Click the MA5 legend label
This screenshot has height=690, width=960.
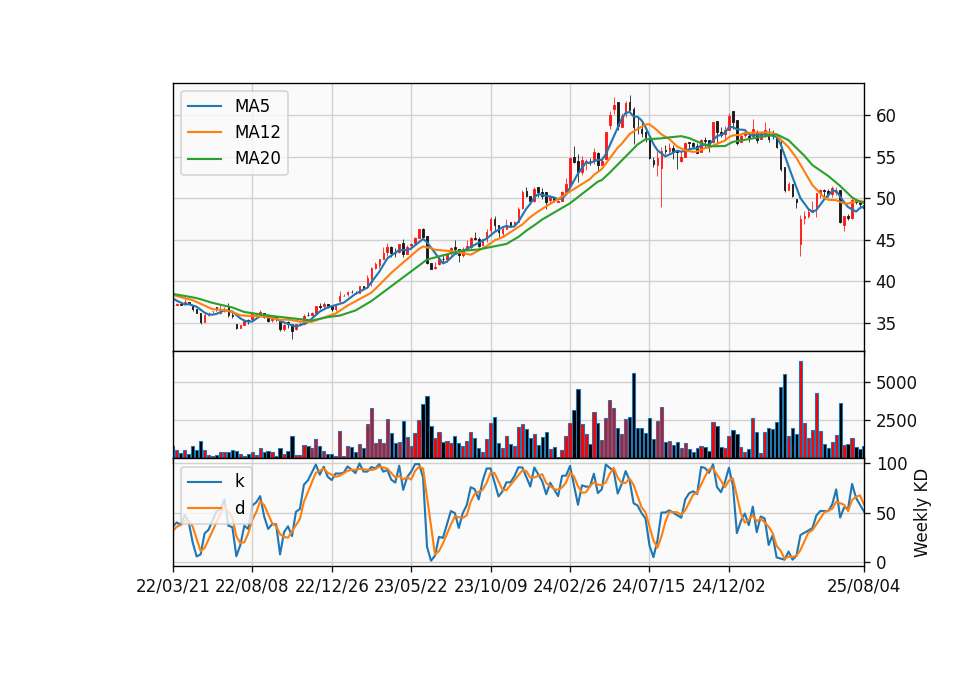tap(252, 106)
